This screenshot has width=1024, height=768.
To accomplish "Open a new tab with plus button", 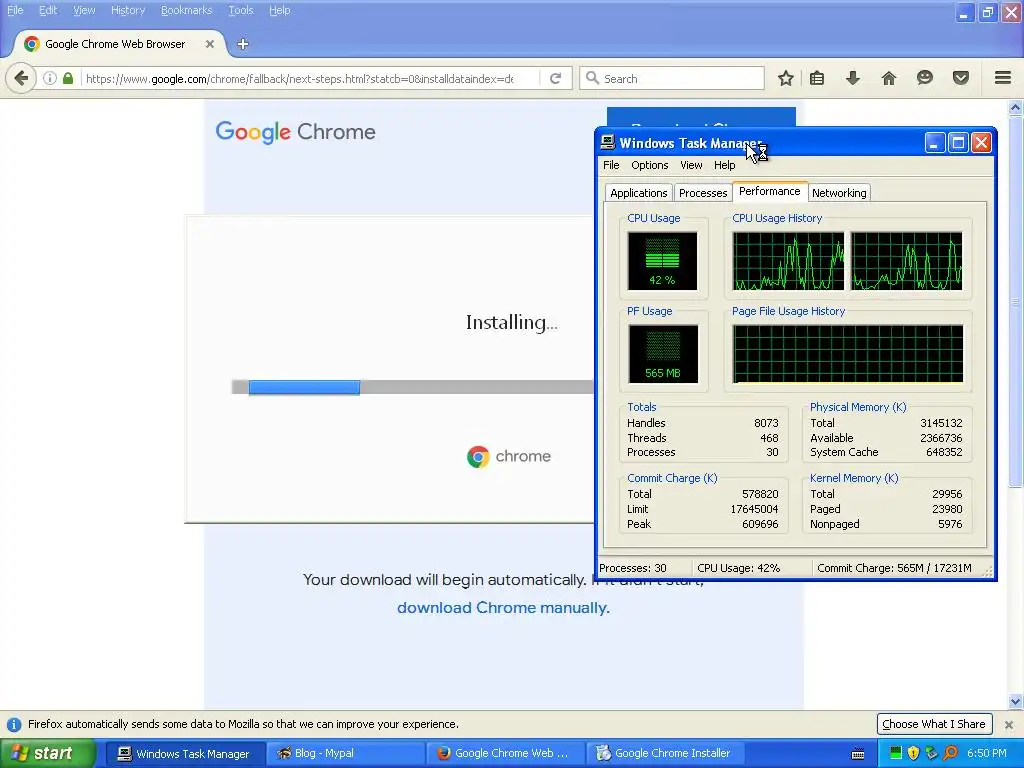I will pyautogui.click(x=243, y=44).
